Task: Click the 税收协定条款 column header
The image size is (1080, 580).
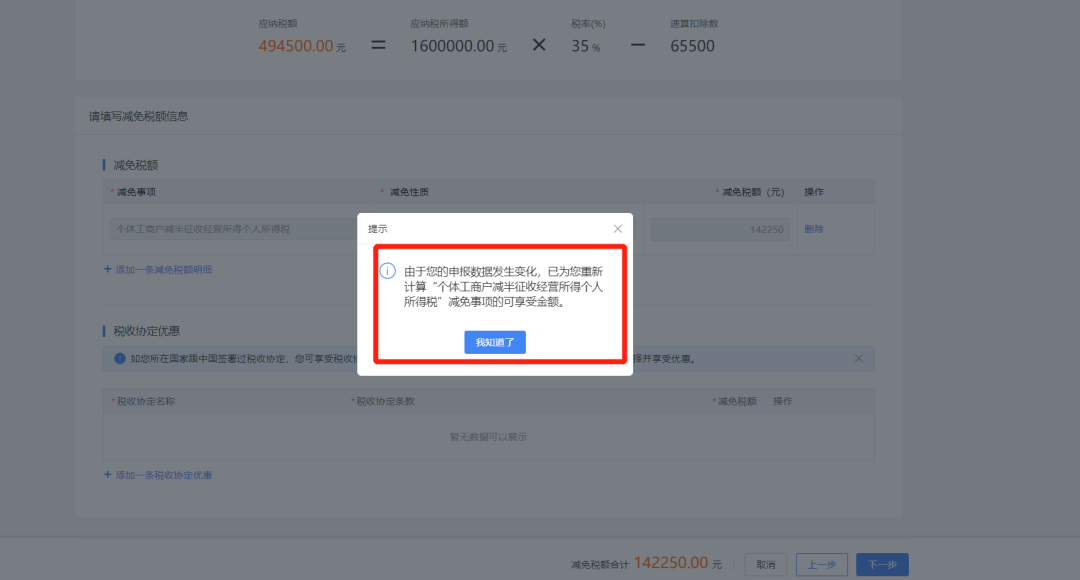Action: coord(385,401)
